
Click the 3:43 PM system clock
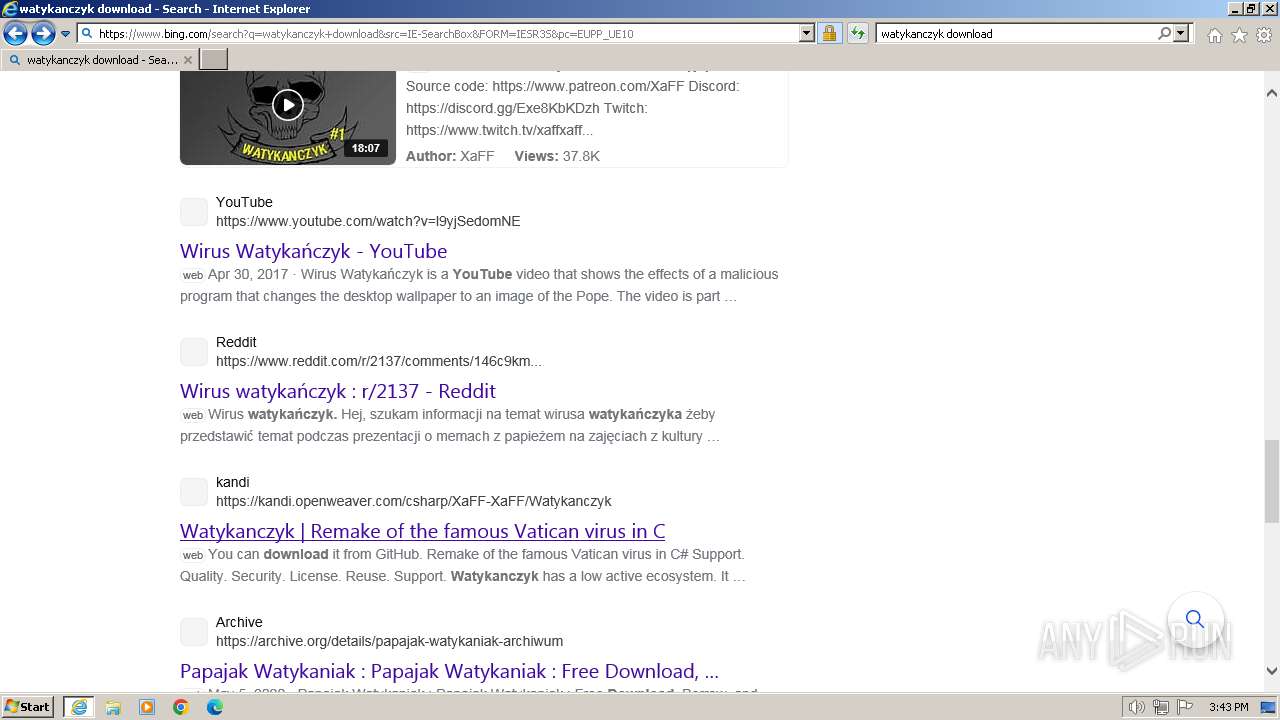click(x=1228, y=707)
